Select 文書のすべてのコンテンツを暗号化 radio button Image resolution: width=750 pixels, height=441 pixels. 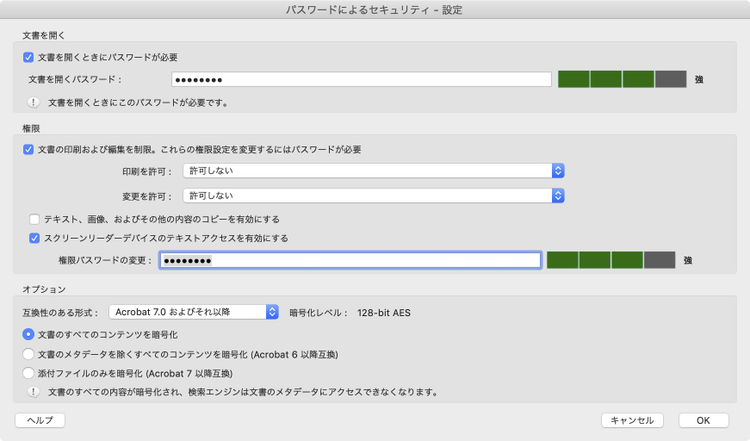coord(28,334)
